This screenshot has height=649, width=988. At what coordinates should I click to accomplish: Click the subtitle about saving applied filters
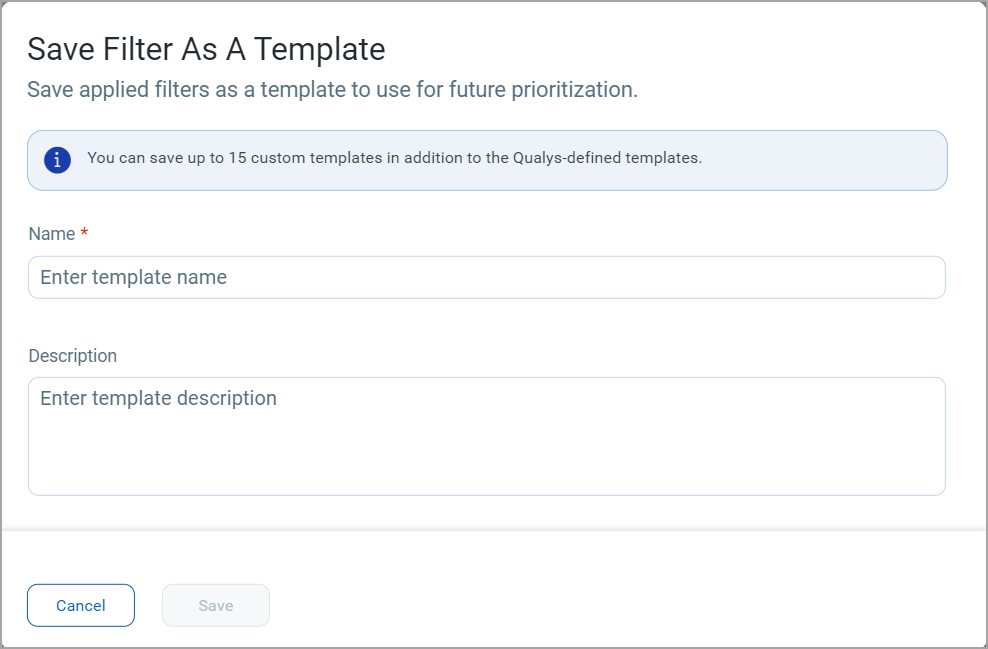coord(332,90)
